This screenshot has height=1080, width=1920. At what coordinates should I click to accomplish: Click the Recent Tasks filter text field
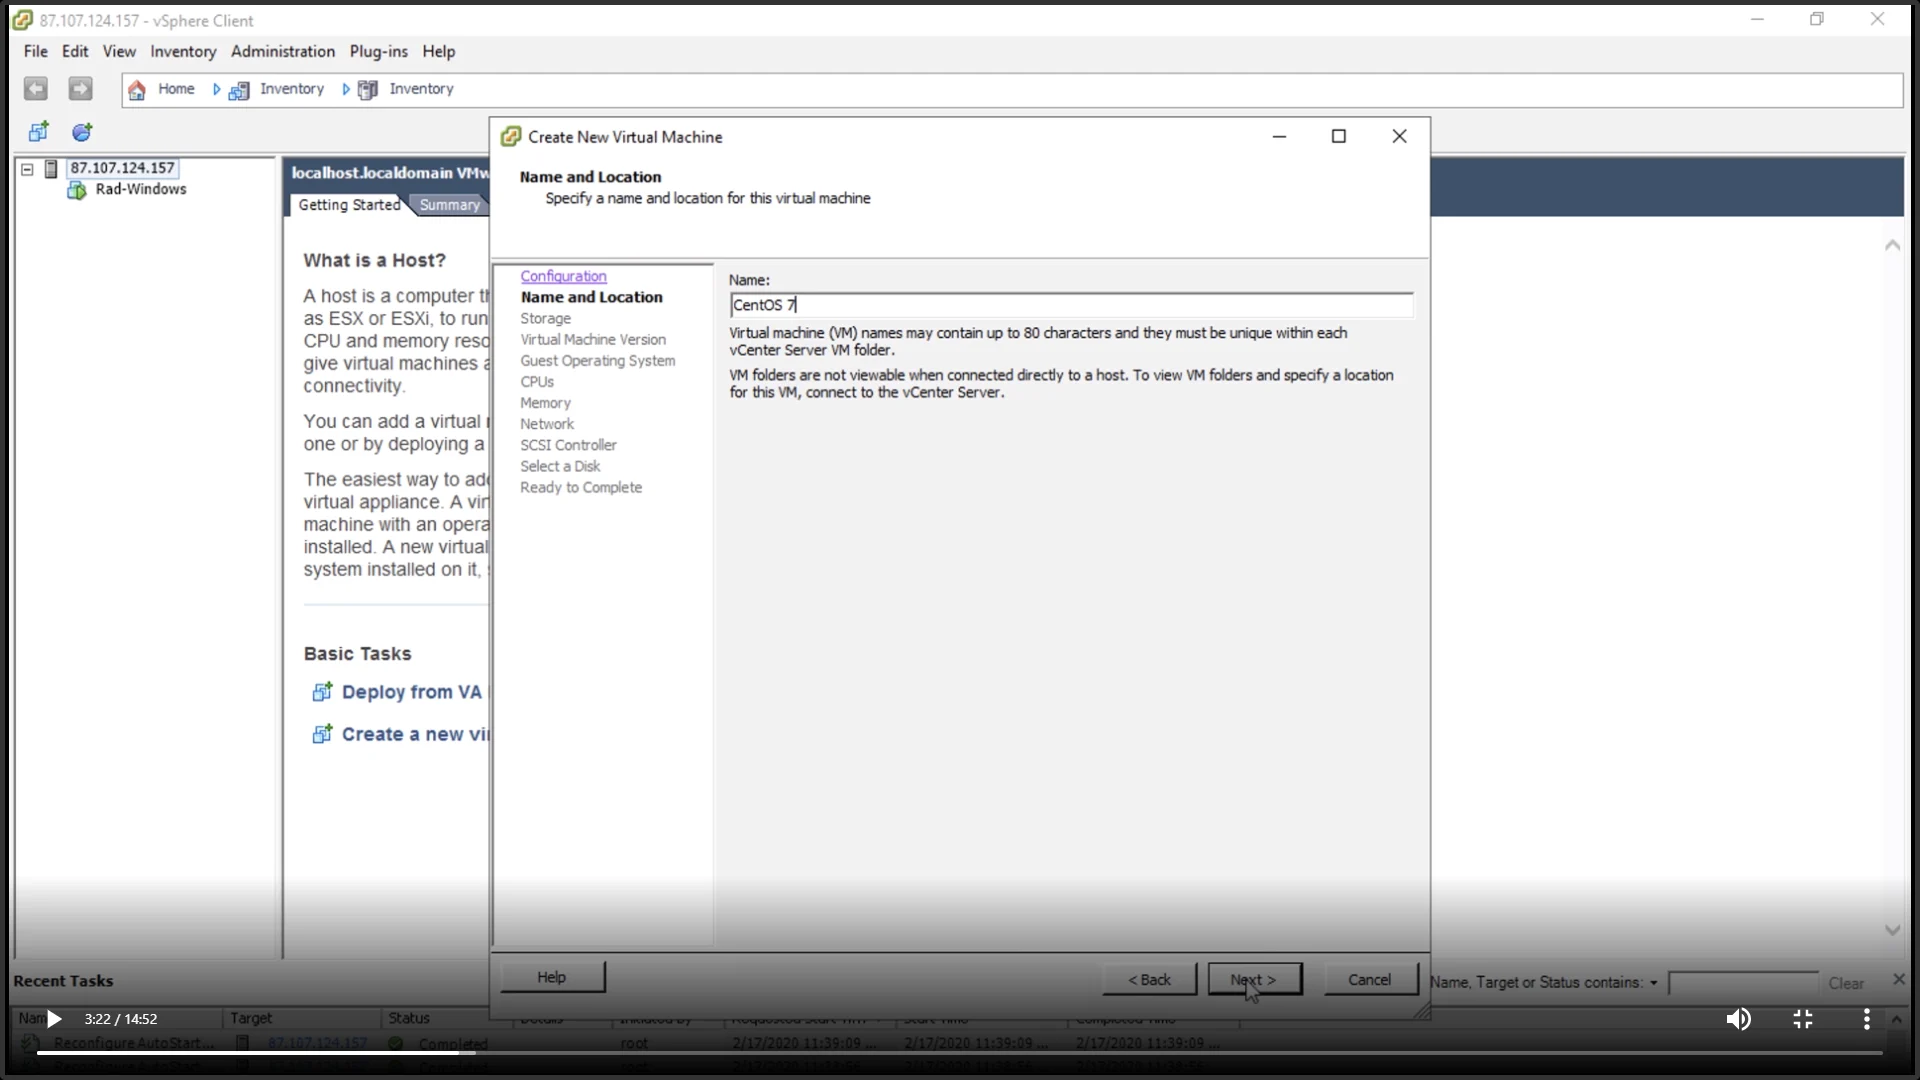[1742, 983]
